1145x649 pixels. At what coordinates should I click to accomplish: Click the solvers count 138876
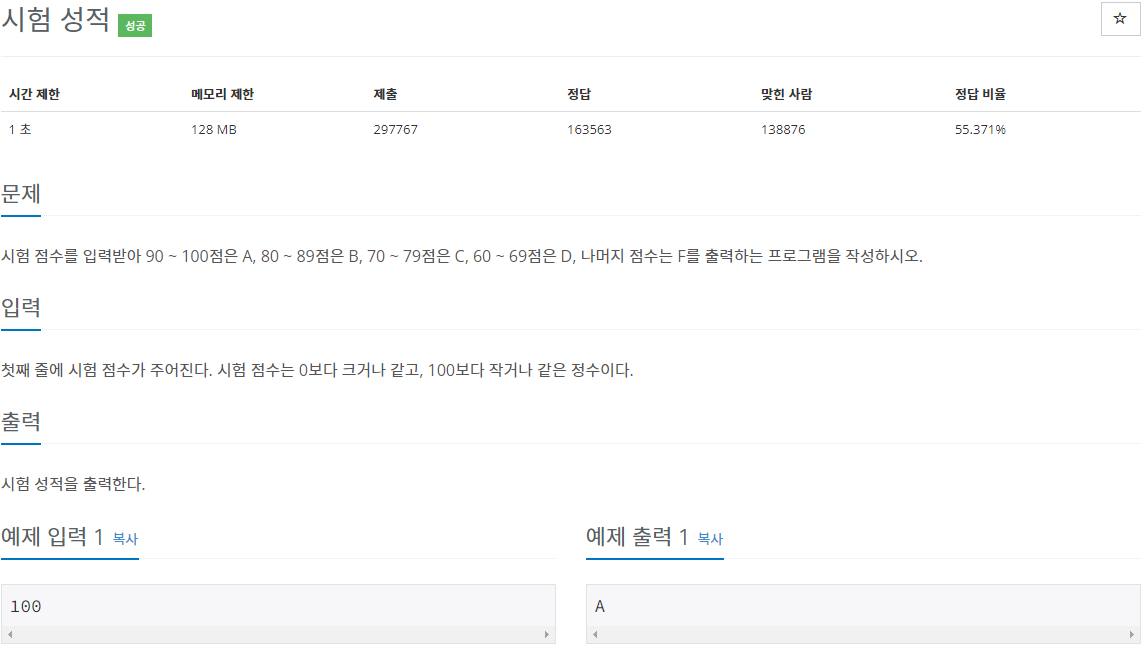pos(783,129)
